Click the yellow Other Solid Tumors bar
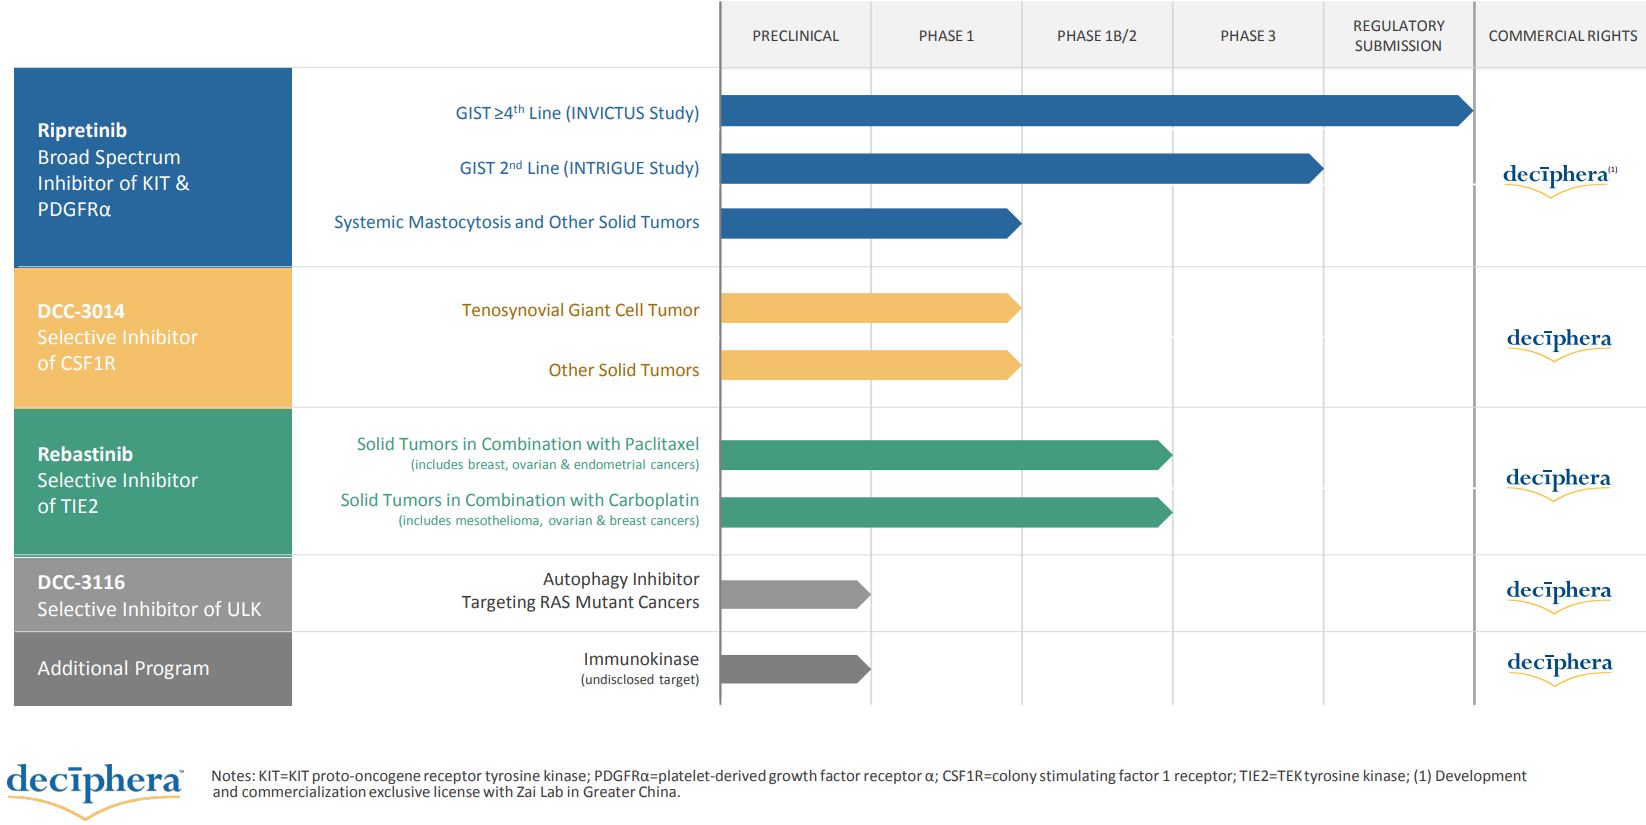 pos(870,365)
